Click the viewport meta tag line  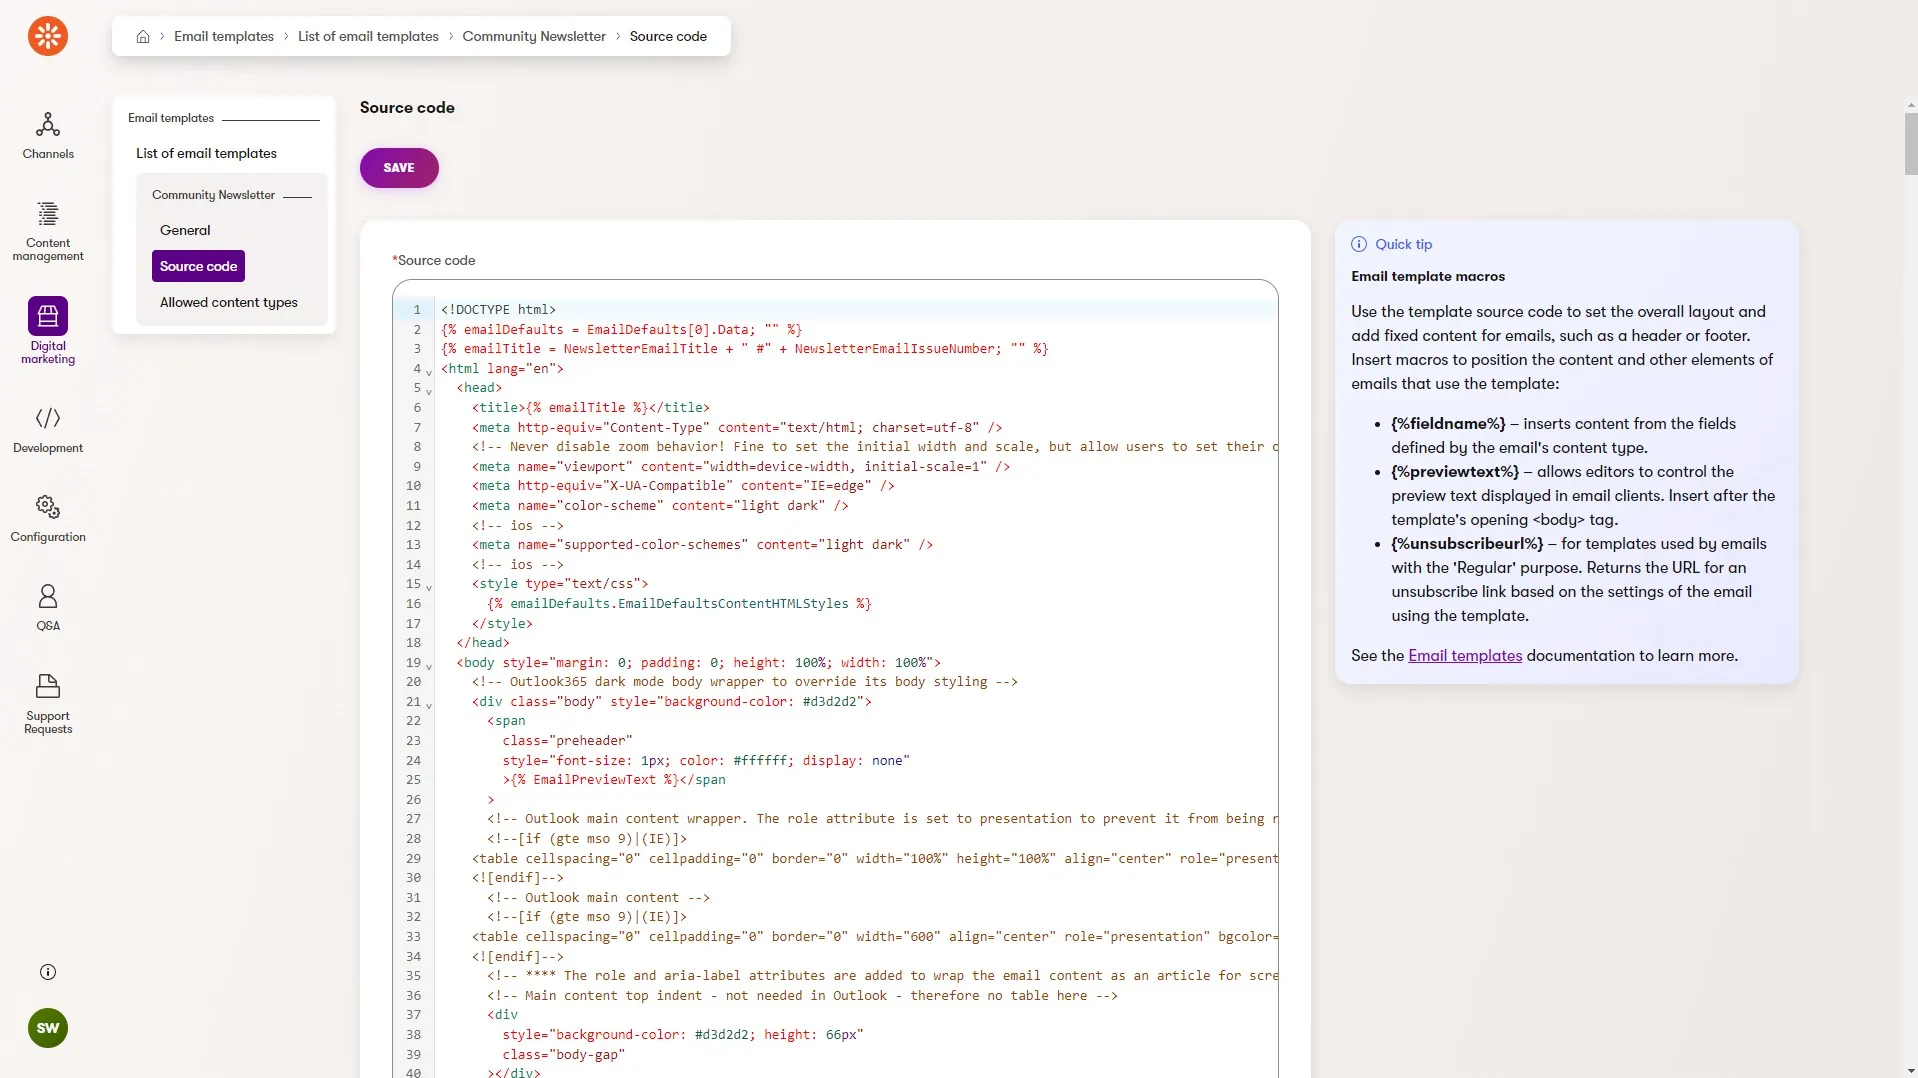[740, 467]
